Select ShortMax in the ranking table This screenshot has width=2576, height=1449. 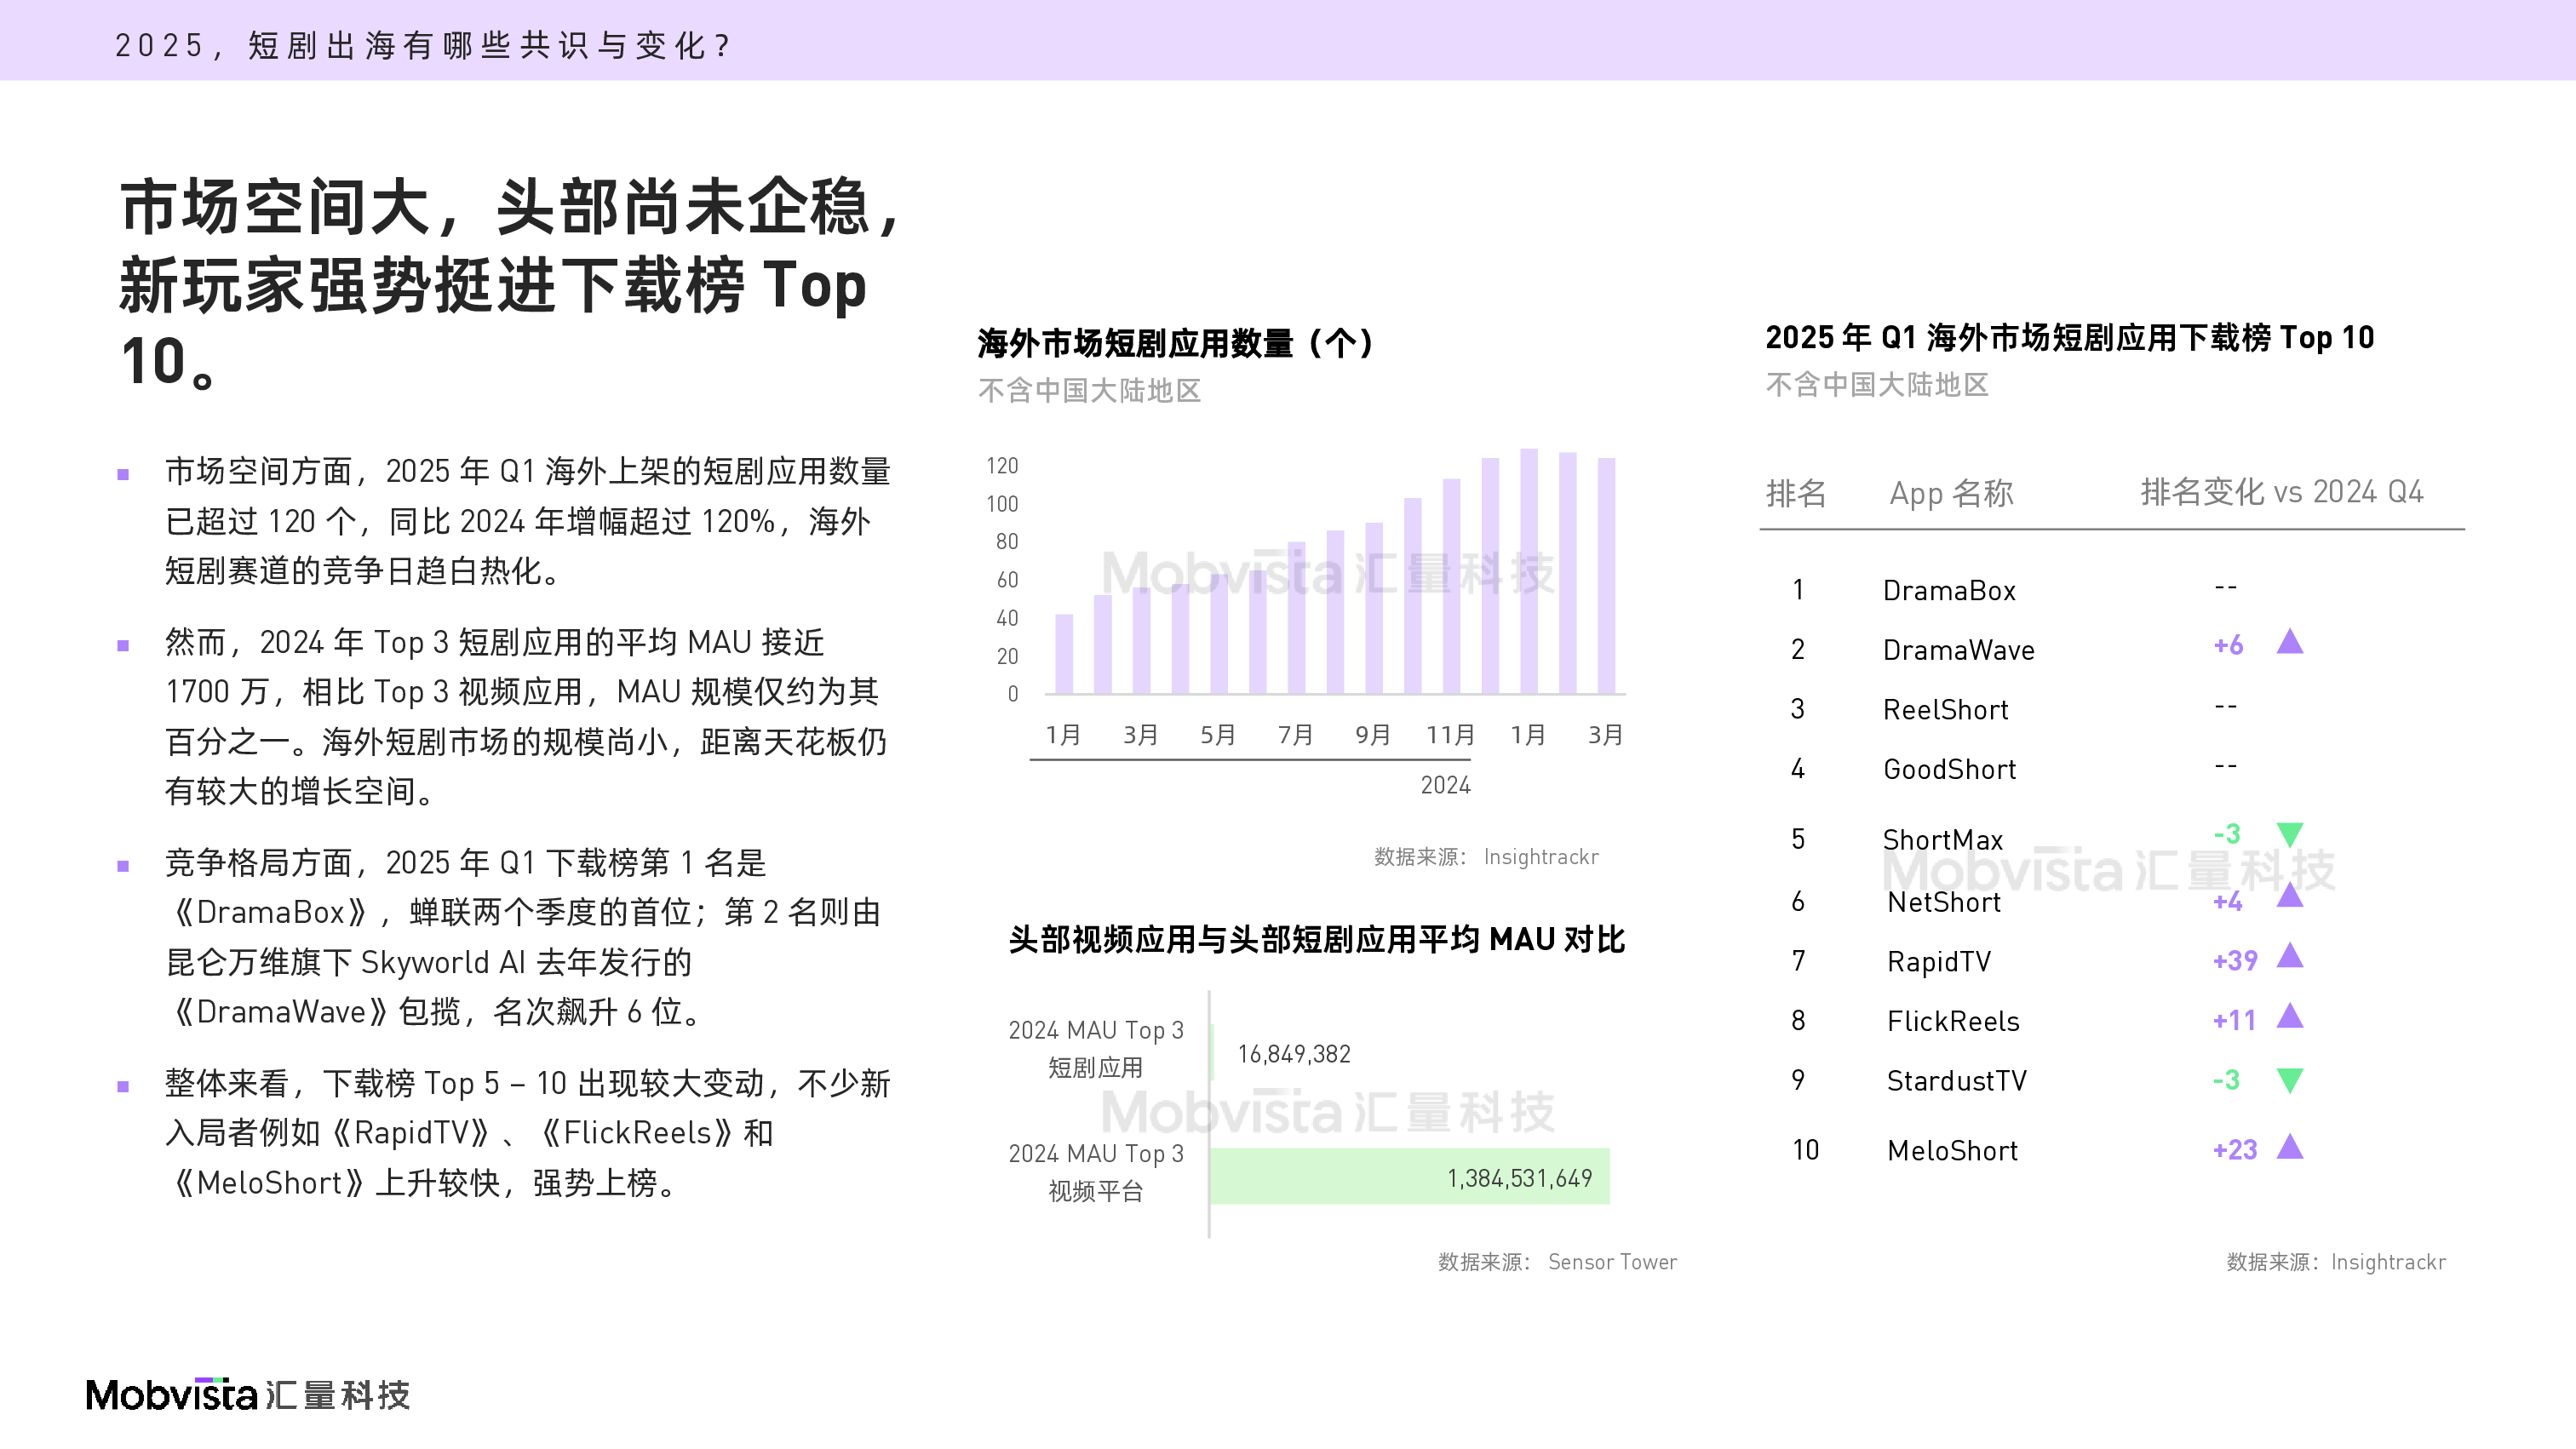coord(1943,839)
